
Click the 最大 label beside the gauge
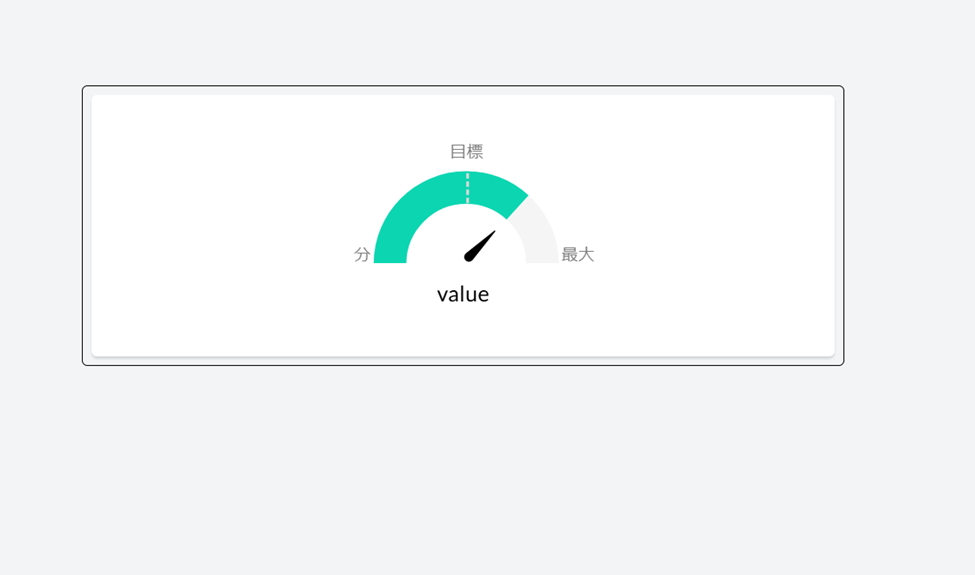pos(578,254)
